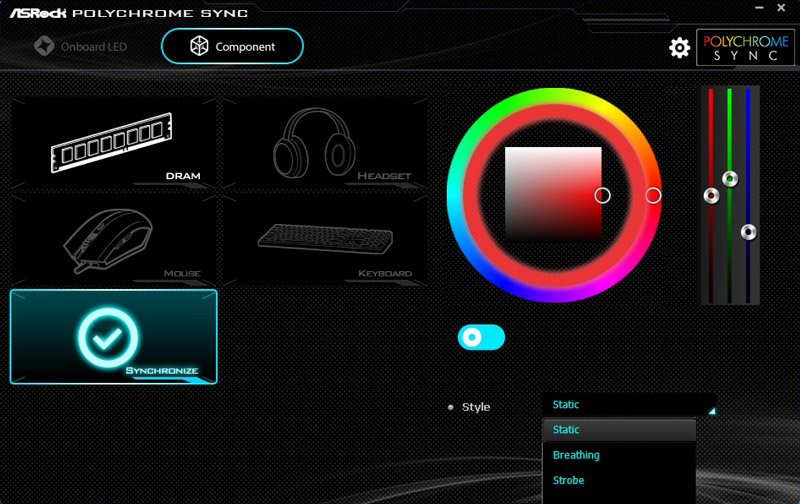Select the DRAM component tile
Image resolution: width=800 pixels, height=504 pixels.
(x=114, y=143)
